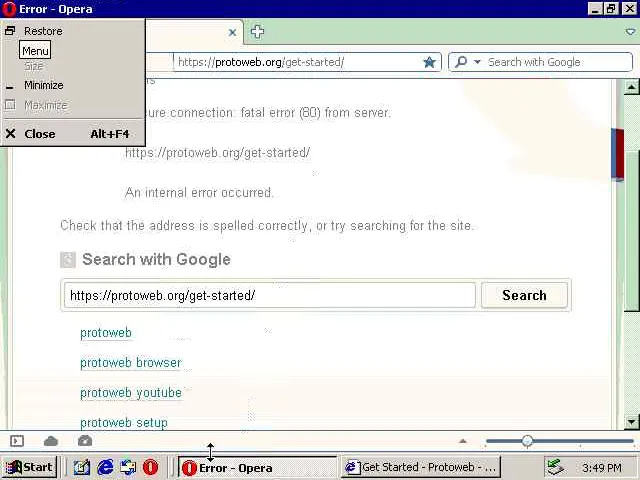640x480 pixels.
Task: Open the zoom options arrow in status bar
Action: click(x=462, y=441)
